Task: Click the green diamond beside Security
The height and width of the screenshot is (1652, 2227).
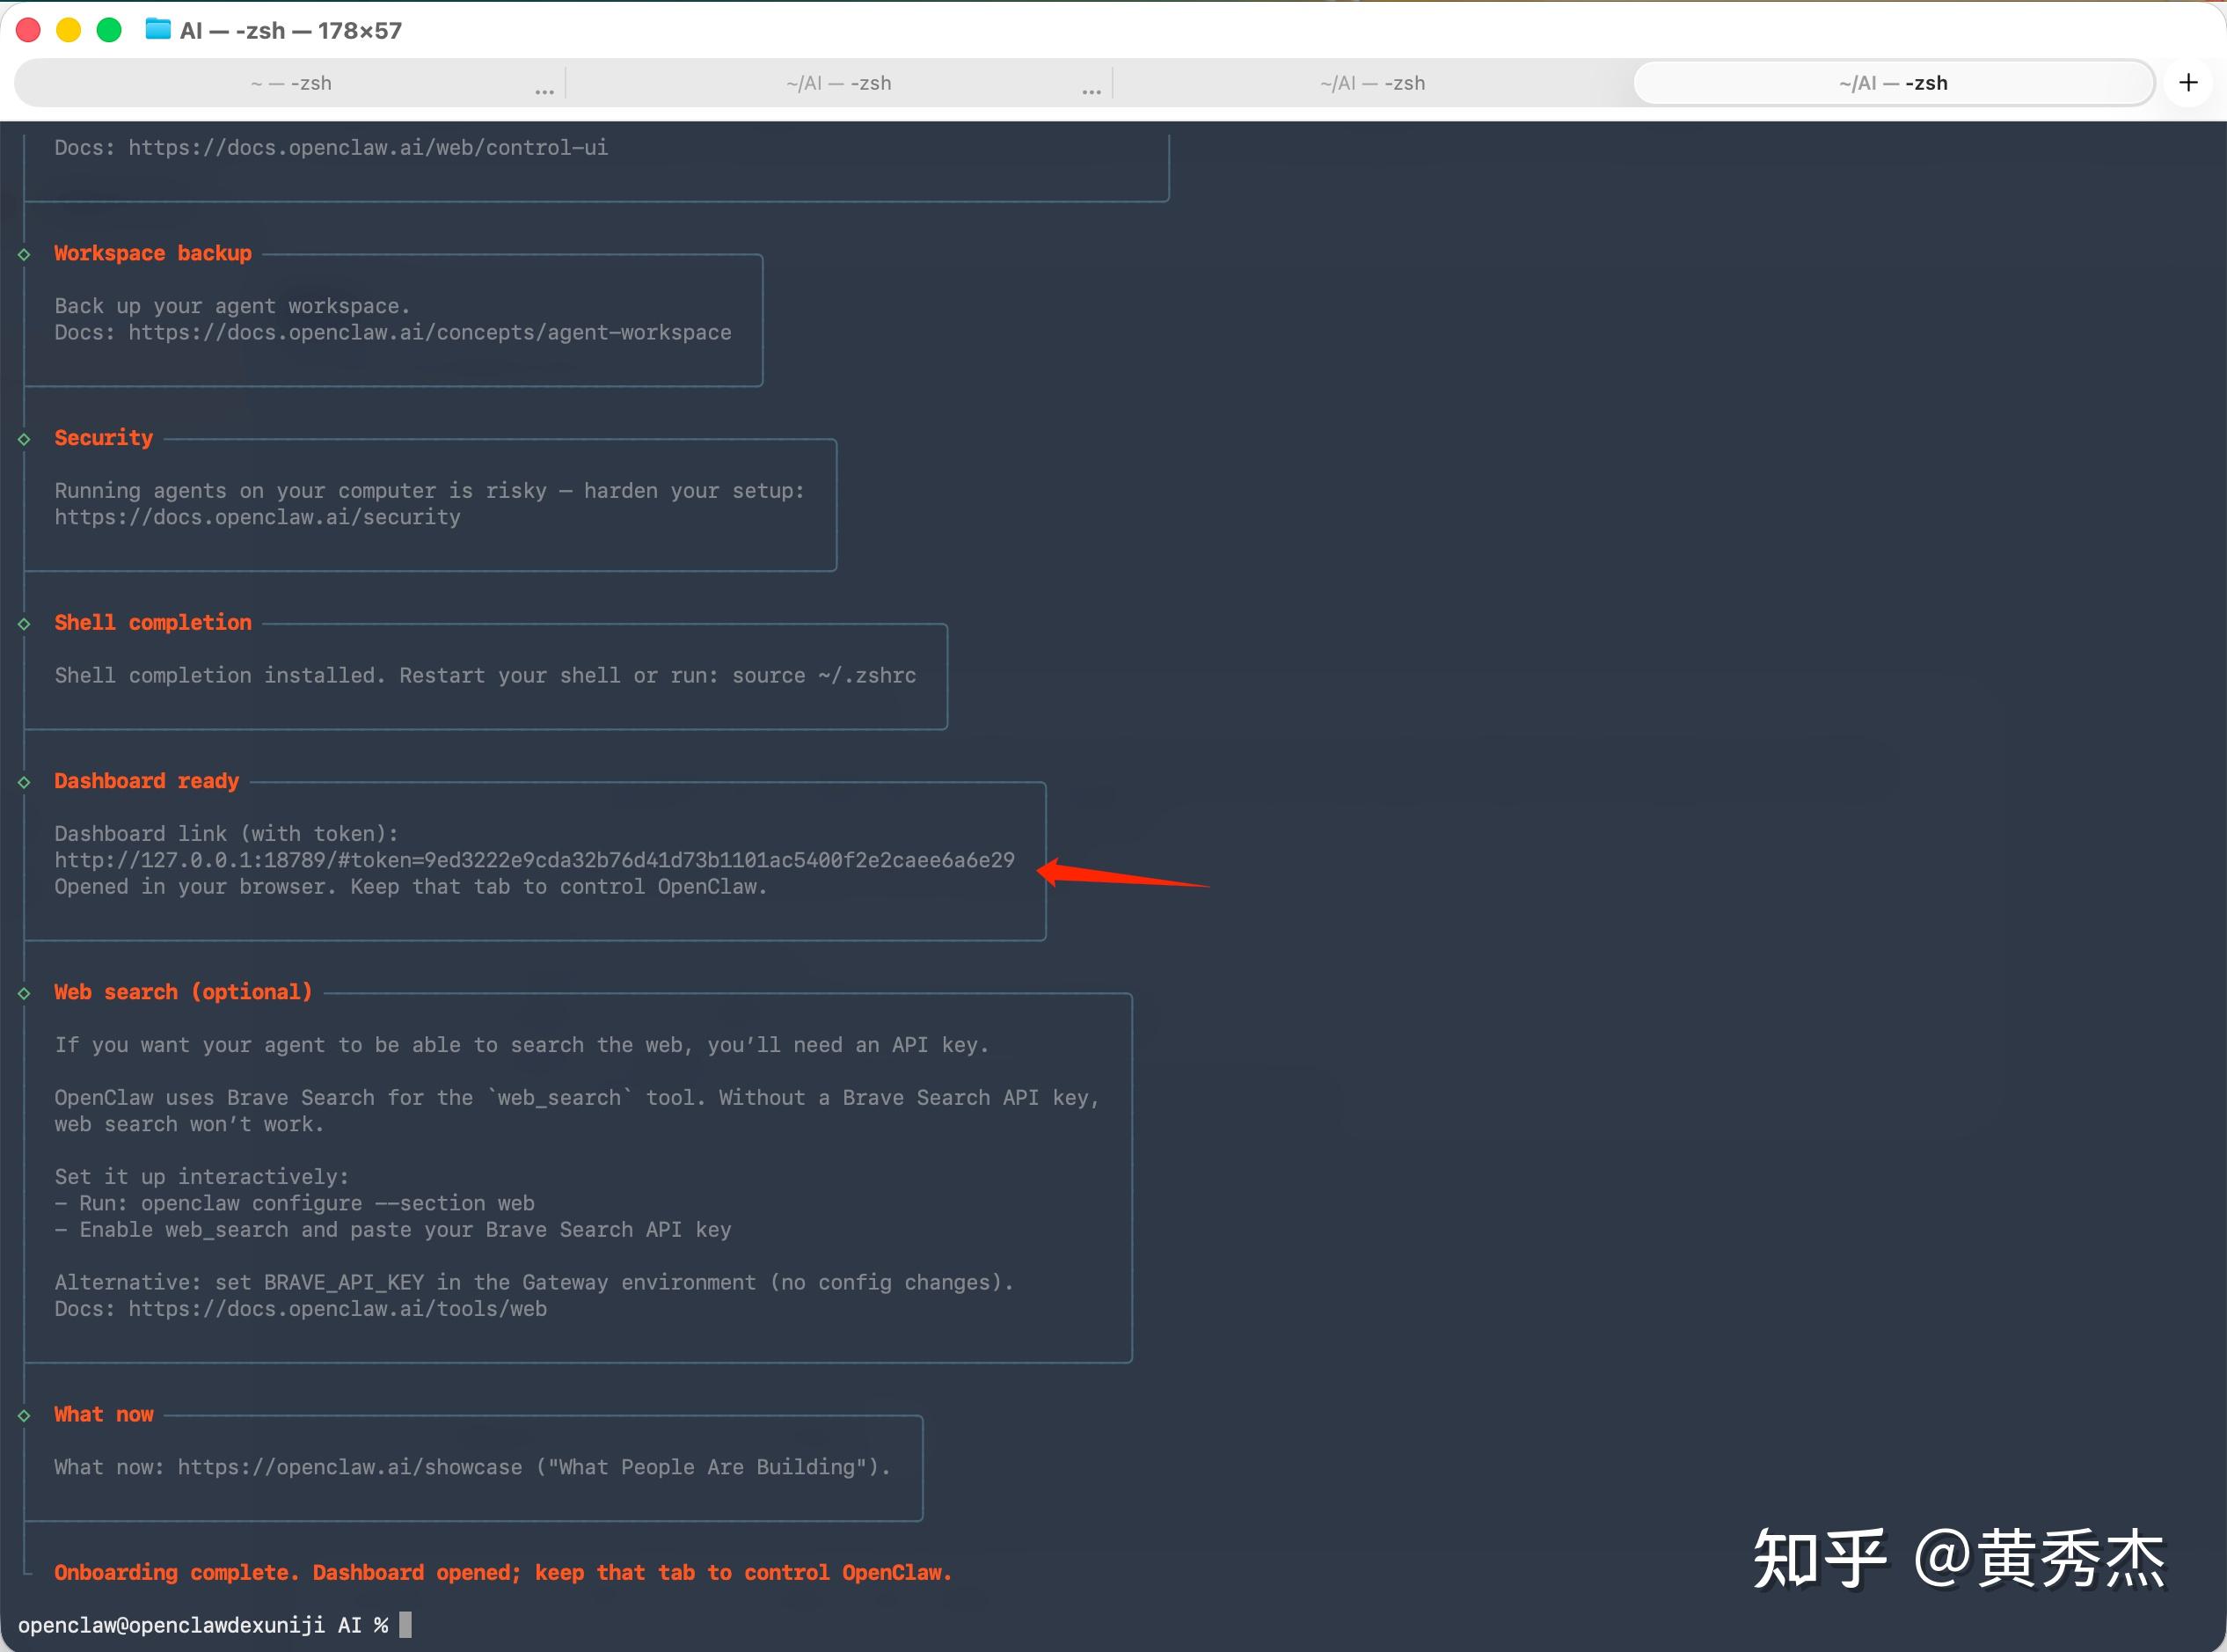Action: tap(24, 439)
